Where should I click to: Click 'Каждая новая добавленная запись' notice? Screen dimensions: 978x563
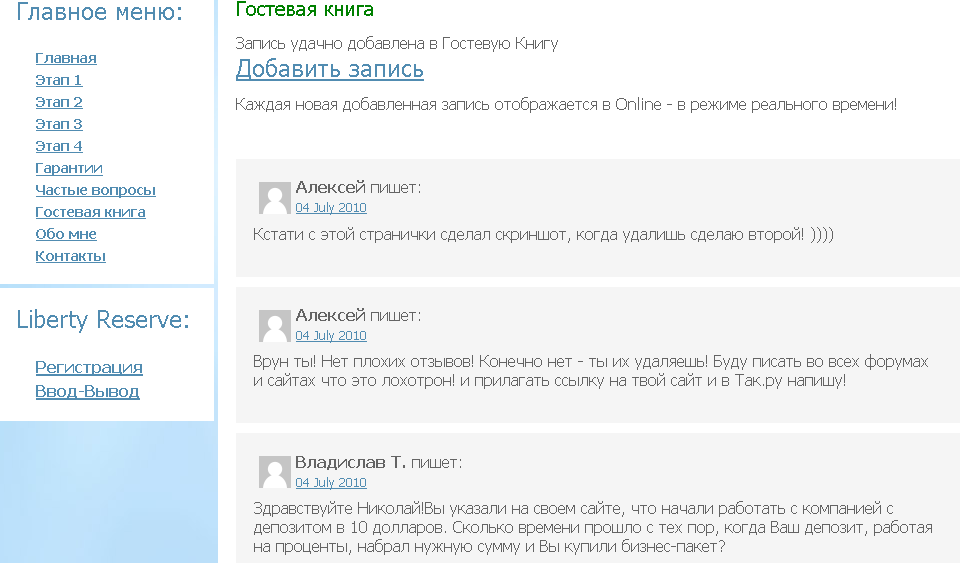[566, 105]
